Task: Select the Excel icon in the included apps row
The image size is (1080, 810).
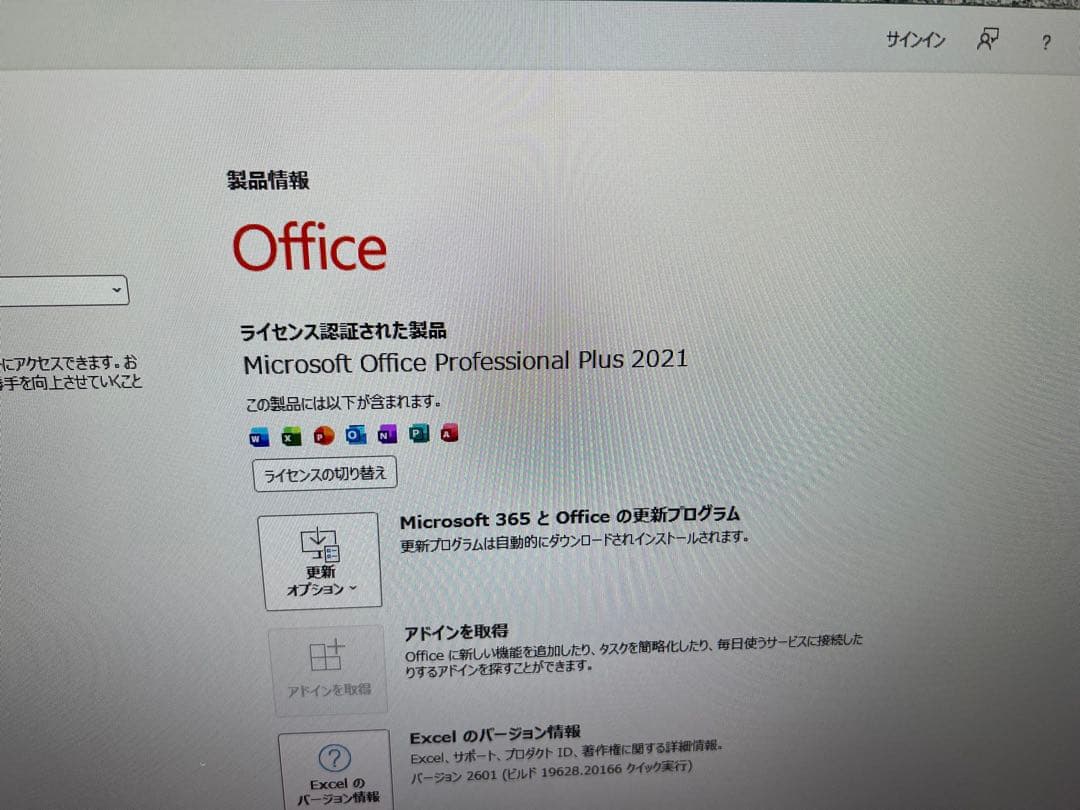Action: coord(289,436)
